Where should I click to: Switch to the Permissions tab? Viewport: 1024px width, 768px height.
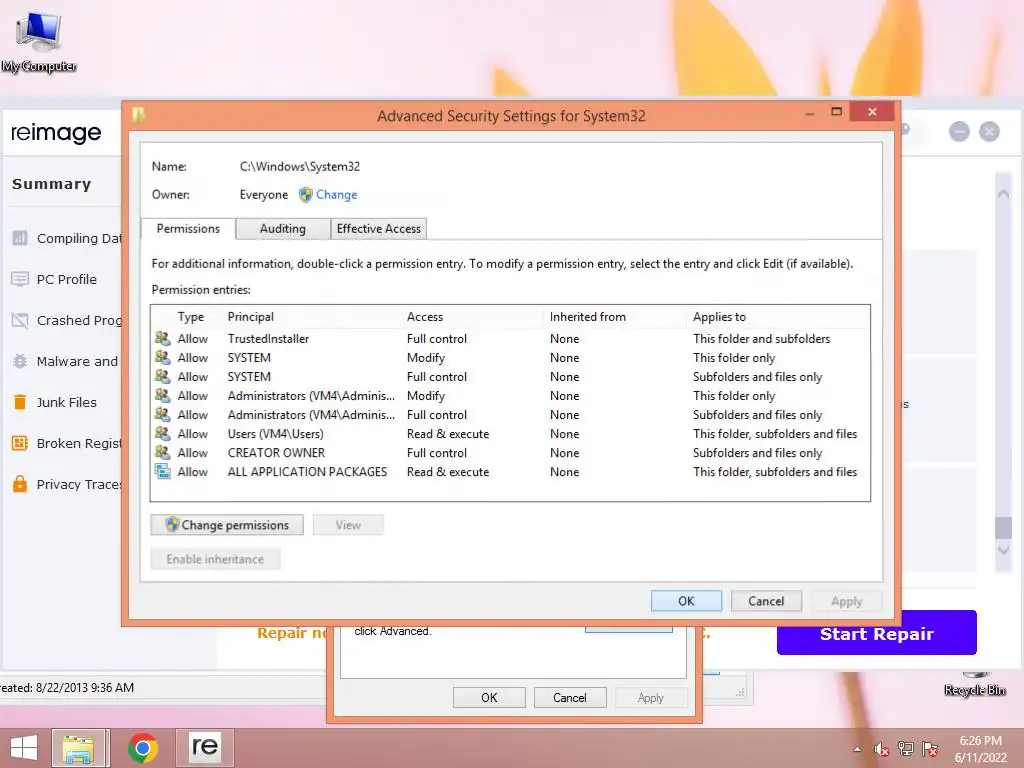click(x=188, y=229)
